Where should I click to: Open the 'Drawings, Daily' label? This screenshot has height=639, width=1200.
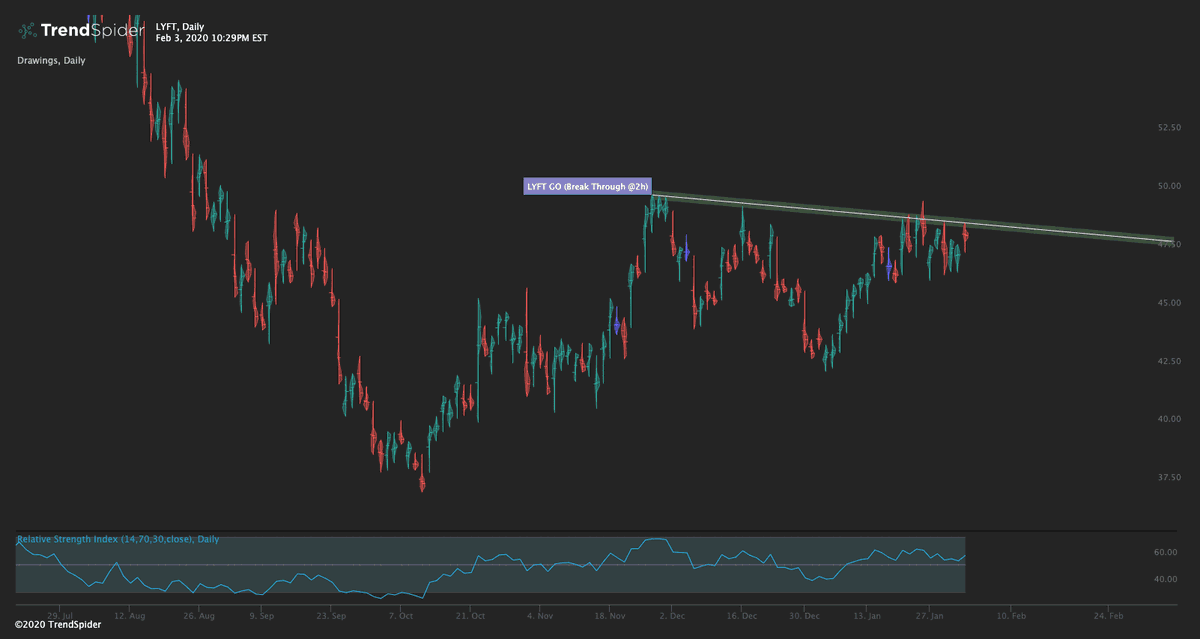coord(52,60)
